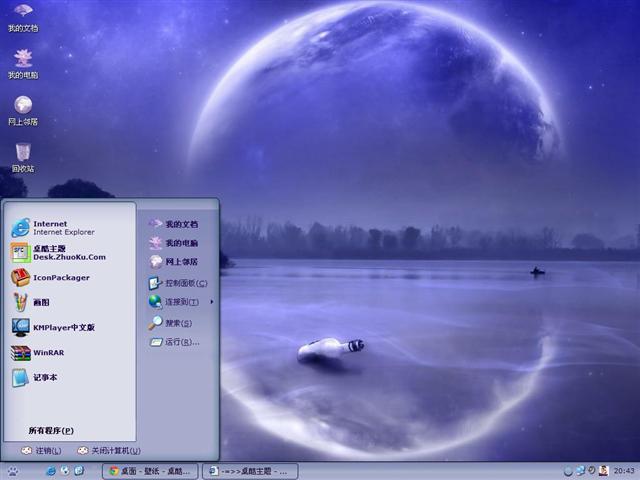
Task: Open KMPlayer中文版 from the Start menu
Action: coord(60,327)
